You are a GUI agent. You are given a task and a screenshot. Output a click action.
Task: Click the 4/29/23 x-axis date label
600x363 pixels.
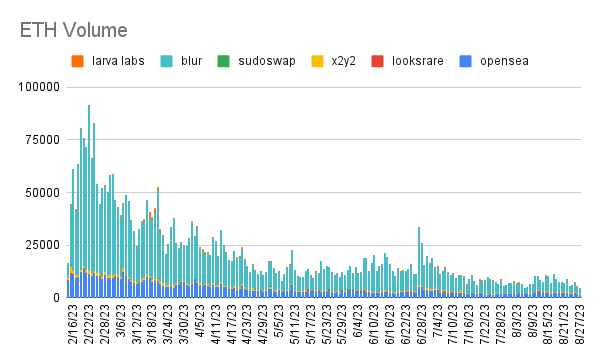(263, 324)
